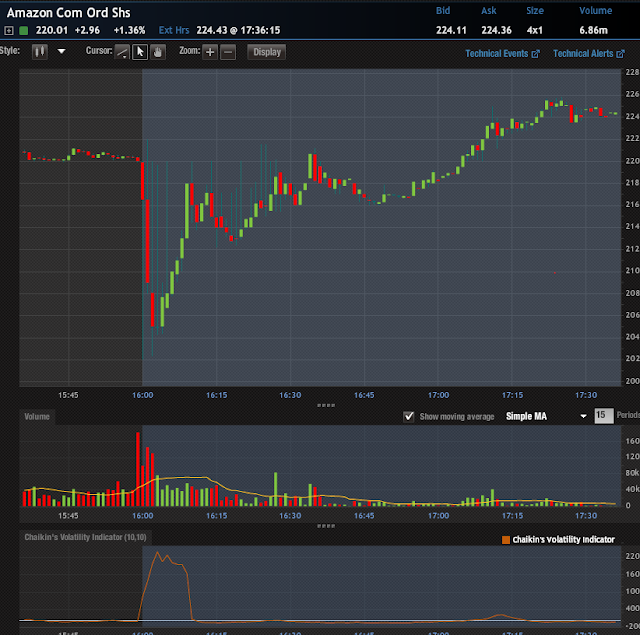Expand the quote details plus icon
Image resolution: width=640 pixels, height=635 pixels.
click(9, 30)
